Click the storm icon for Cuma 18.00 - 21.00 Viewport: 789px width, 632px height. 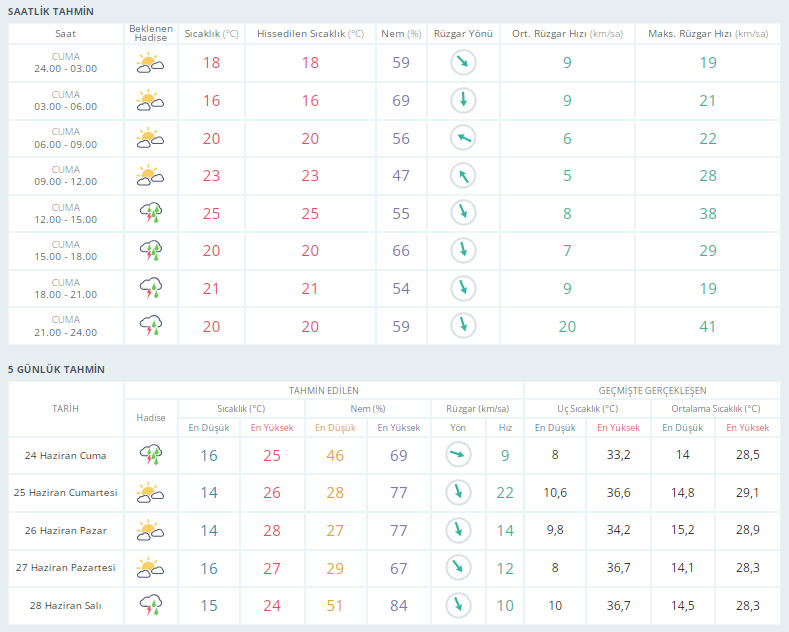pyautogui.click(x=150, y=288)
